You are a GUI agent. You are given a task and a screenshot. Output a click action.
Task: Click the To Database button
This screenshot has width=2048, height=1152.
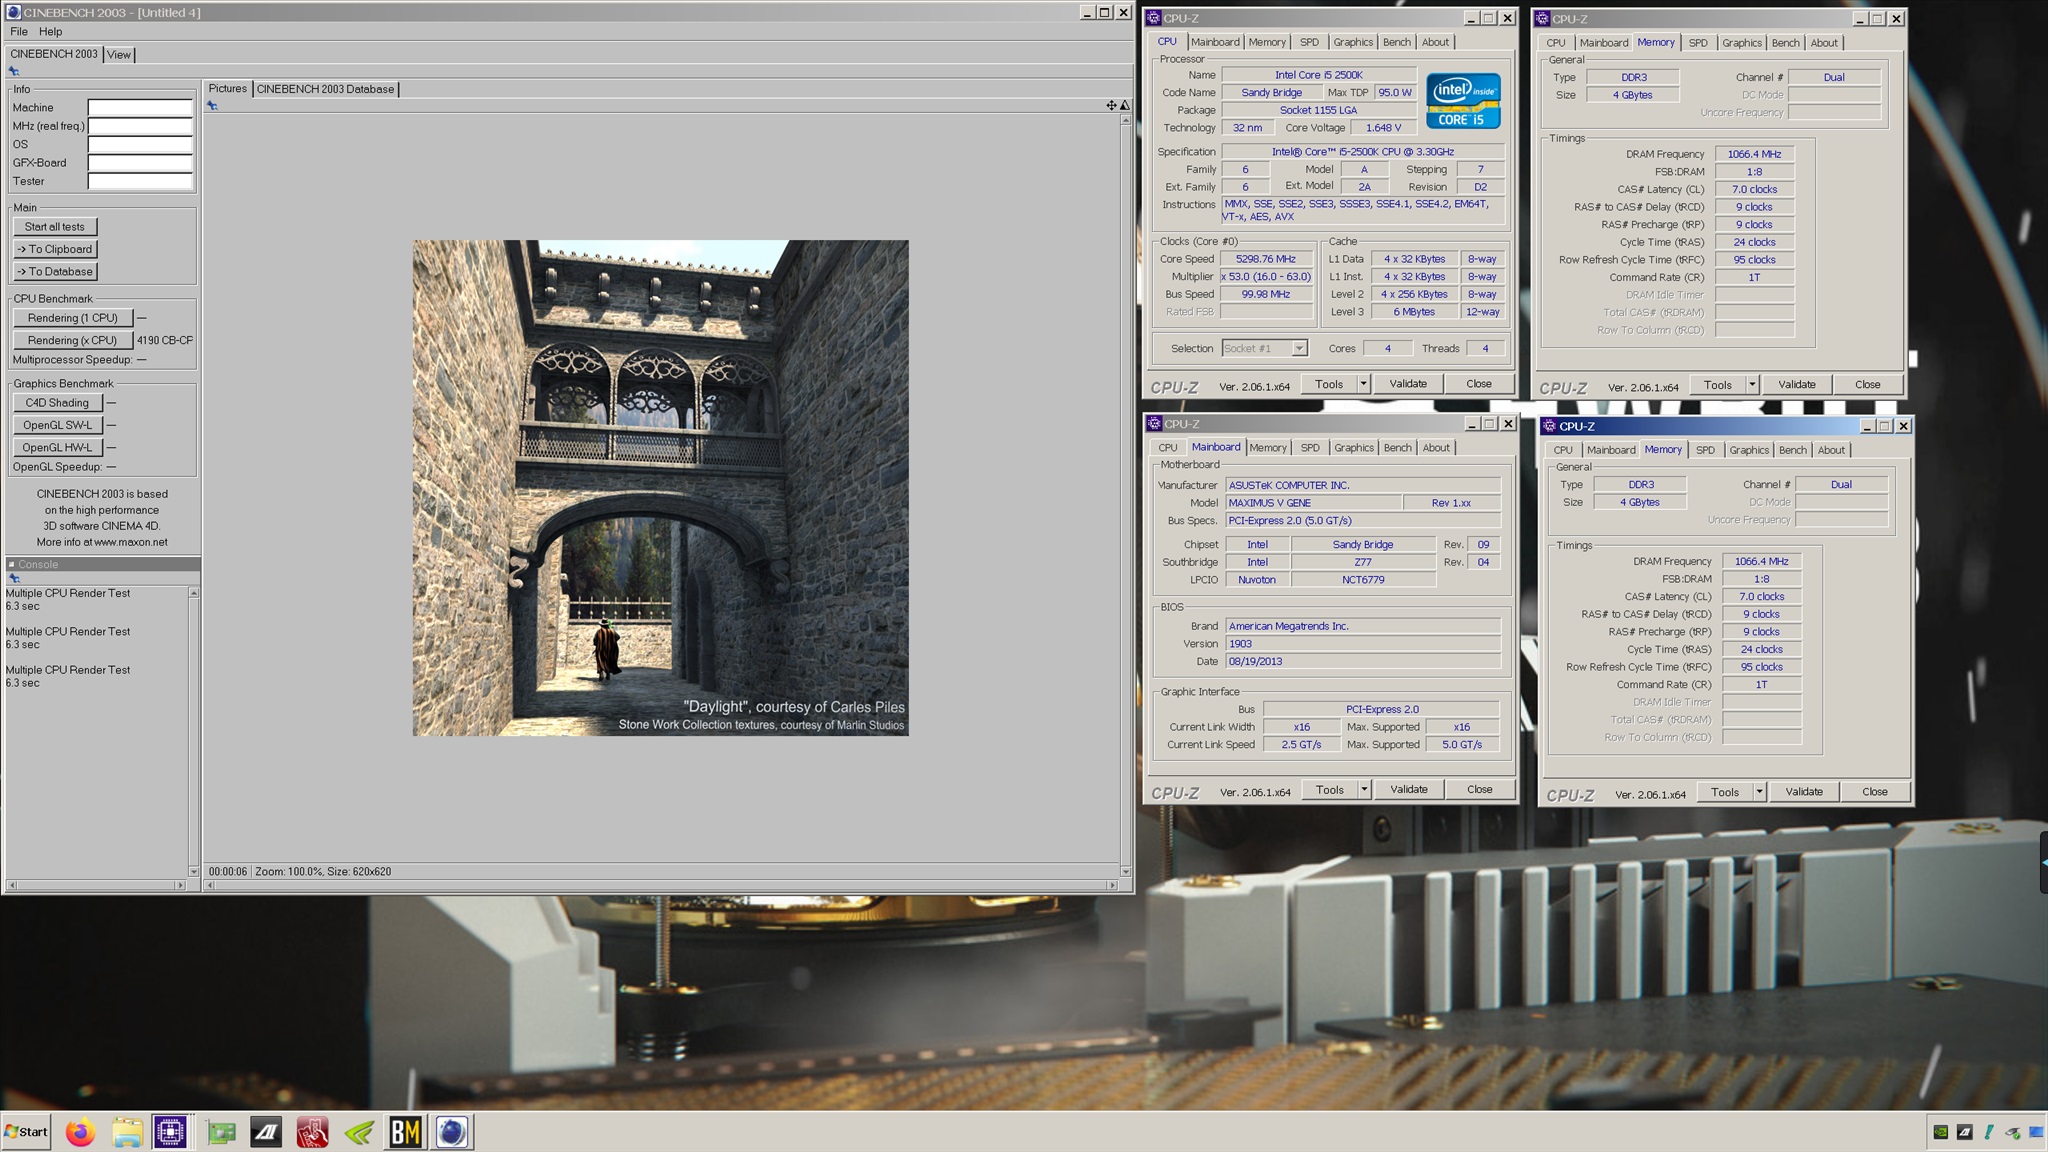click(x=55, y=271)
